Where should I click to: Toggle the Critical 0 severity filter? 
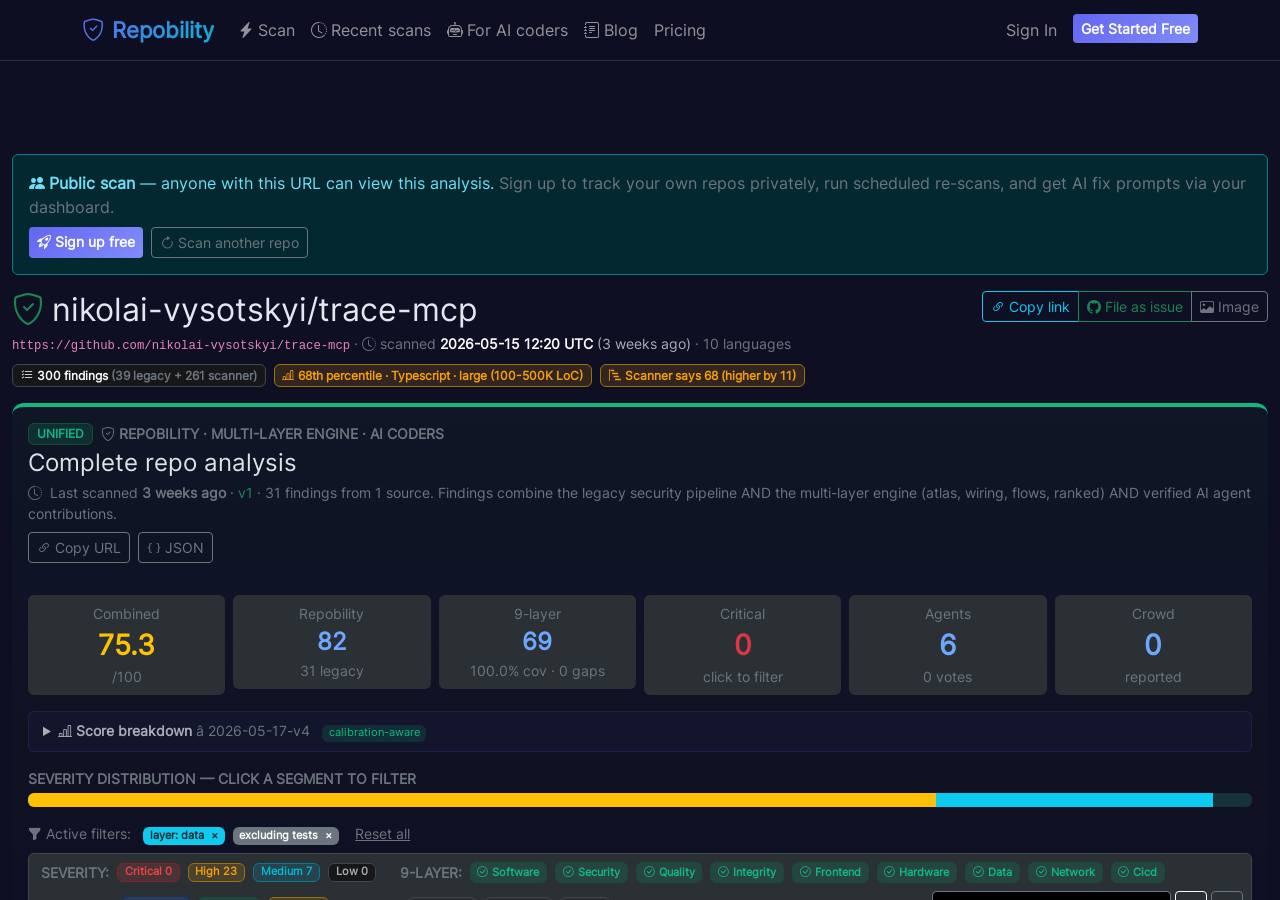(148, 872)
